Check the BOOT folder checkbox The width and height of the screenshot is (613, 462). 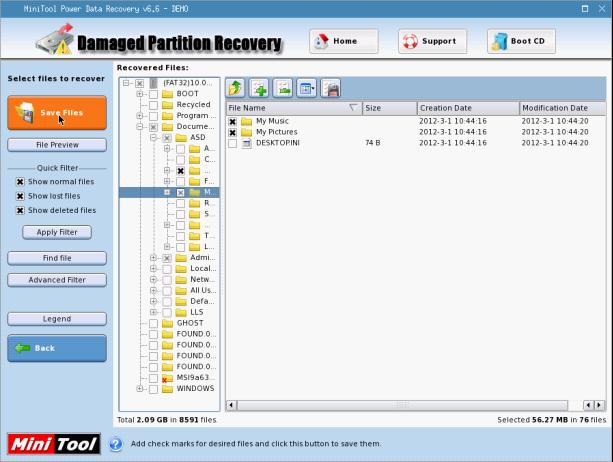pyautogui.click(x=153, y=94)
